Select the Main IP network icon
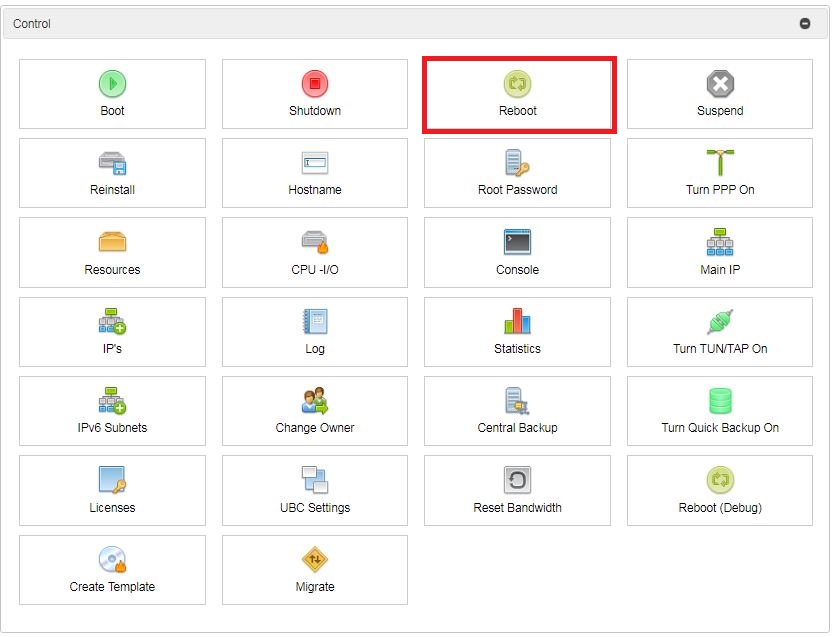This screenshot has width=834, height=637. click(720, 242)
